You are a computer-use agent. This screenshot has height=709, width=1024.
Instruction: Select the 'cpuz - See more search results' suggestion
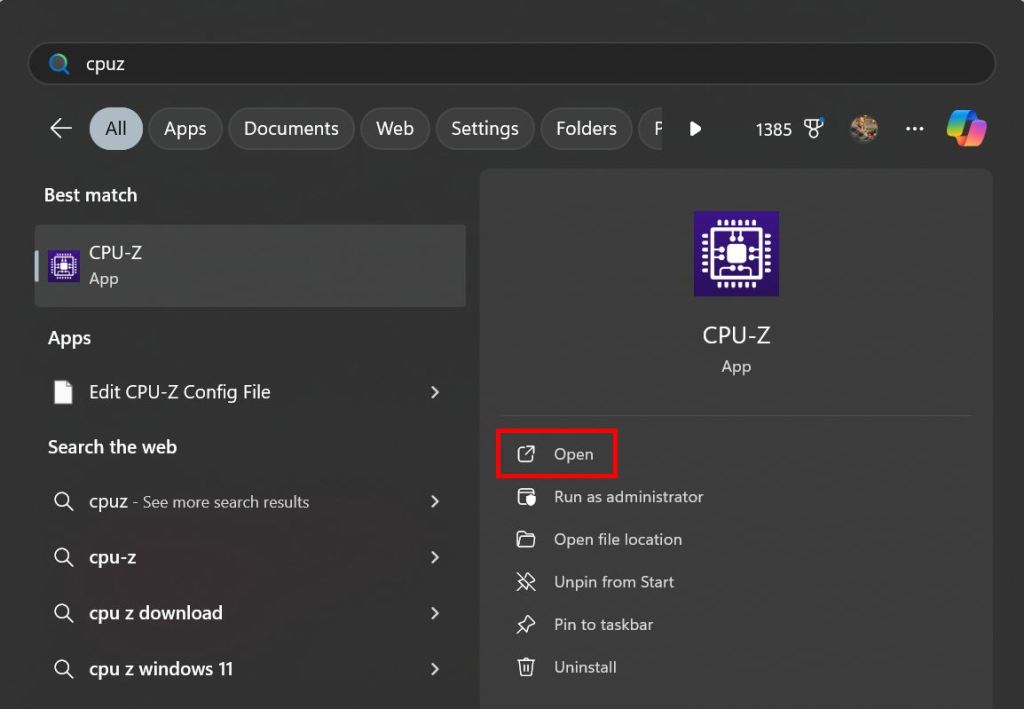(x=250, y=501)
